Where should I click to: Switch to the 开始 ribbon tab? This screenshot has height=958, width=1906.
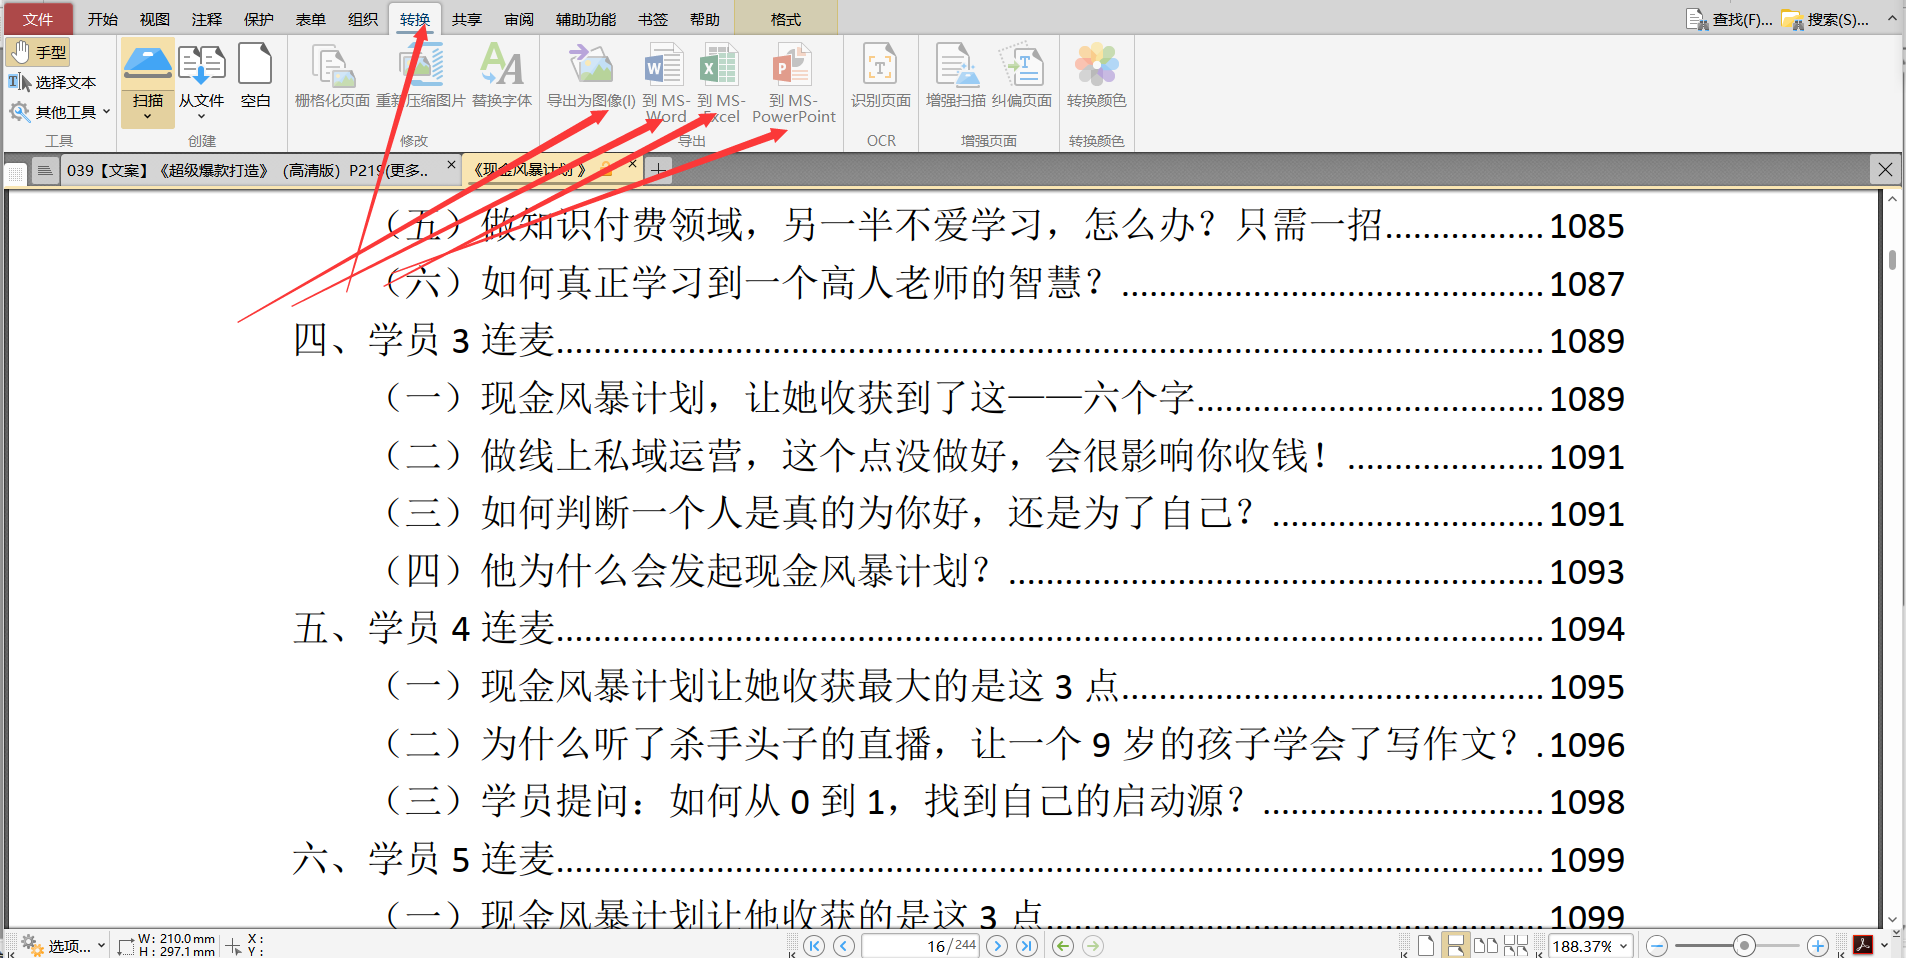tap(102, 19)
